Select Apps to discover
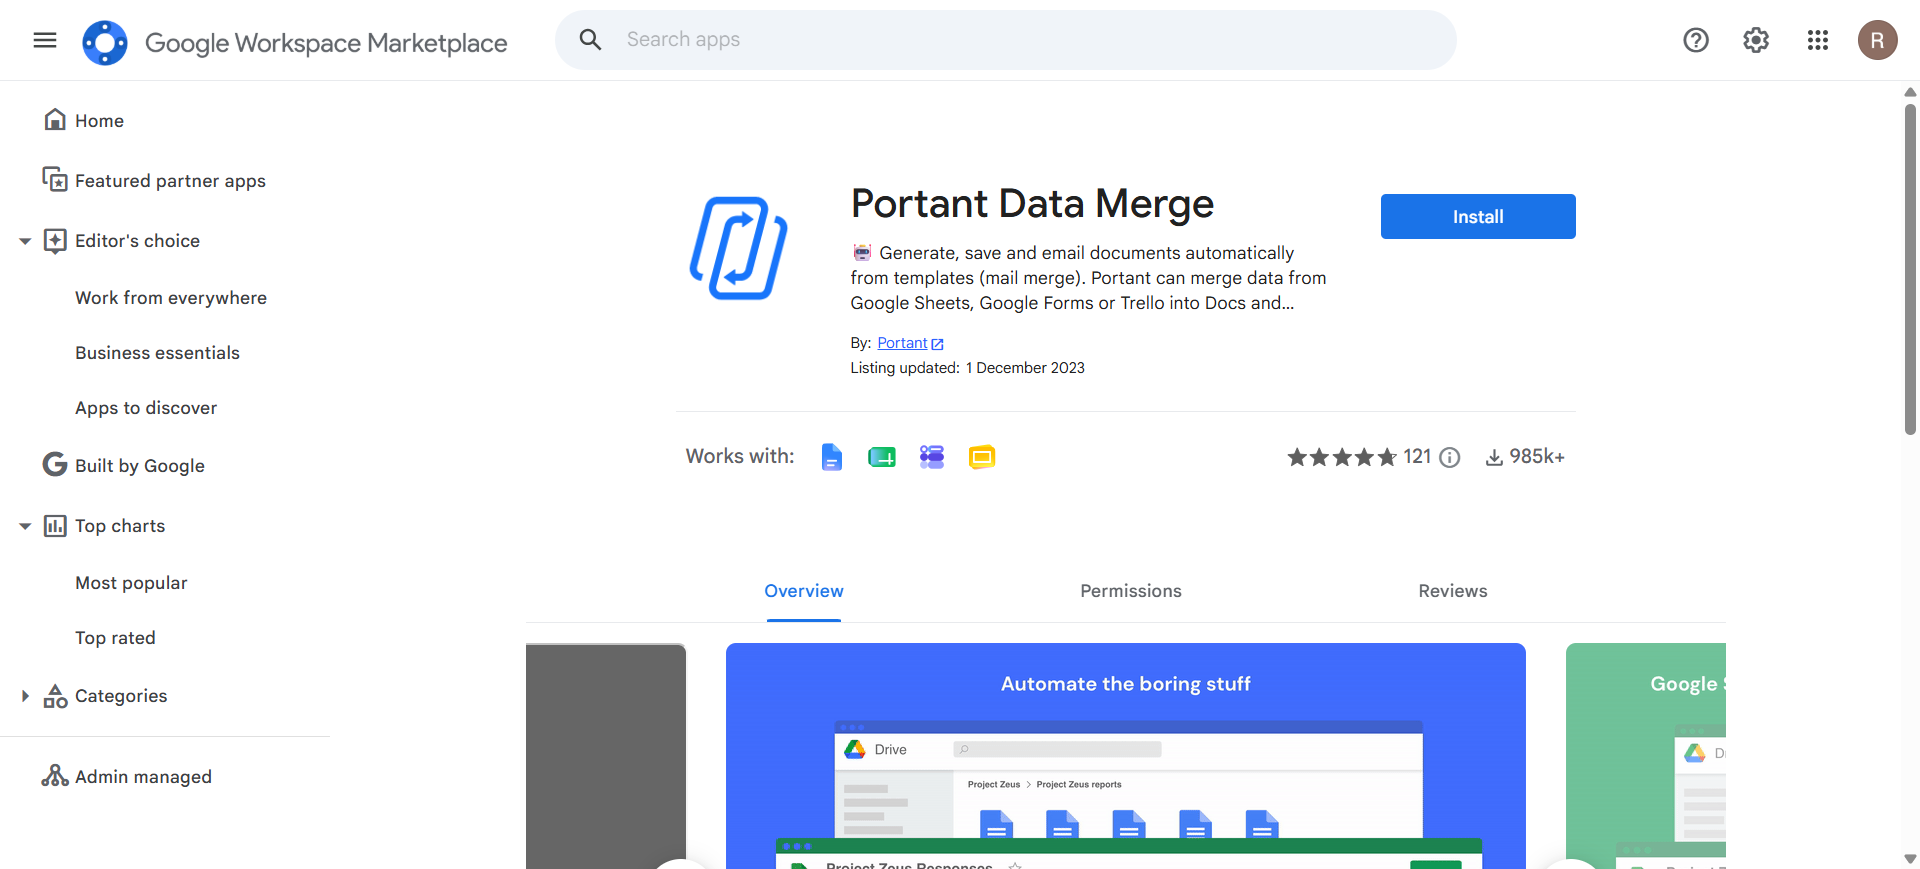 (146, 408)
